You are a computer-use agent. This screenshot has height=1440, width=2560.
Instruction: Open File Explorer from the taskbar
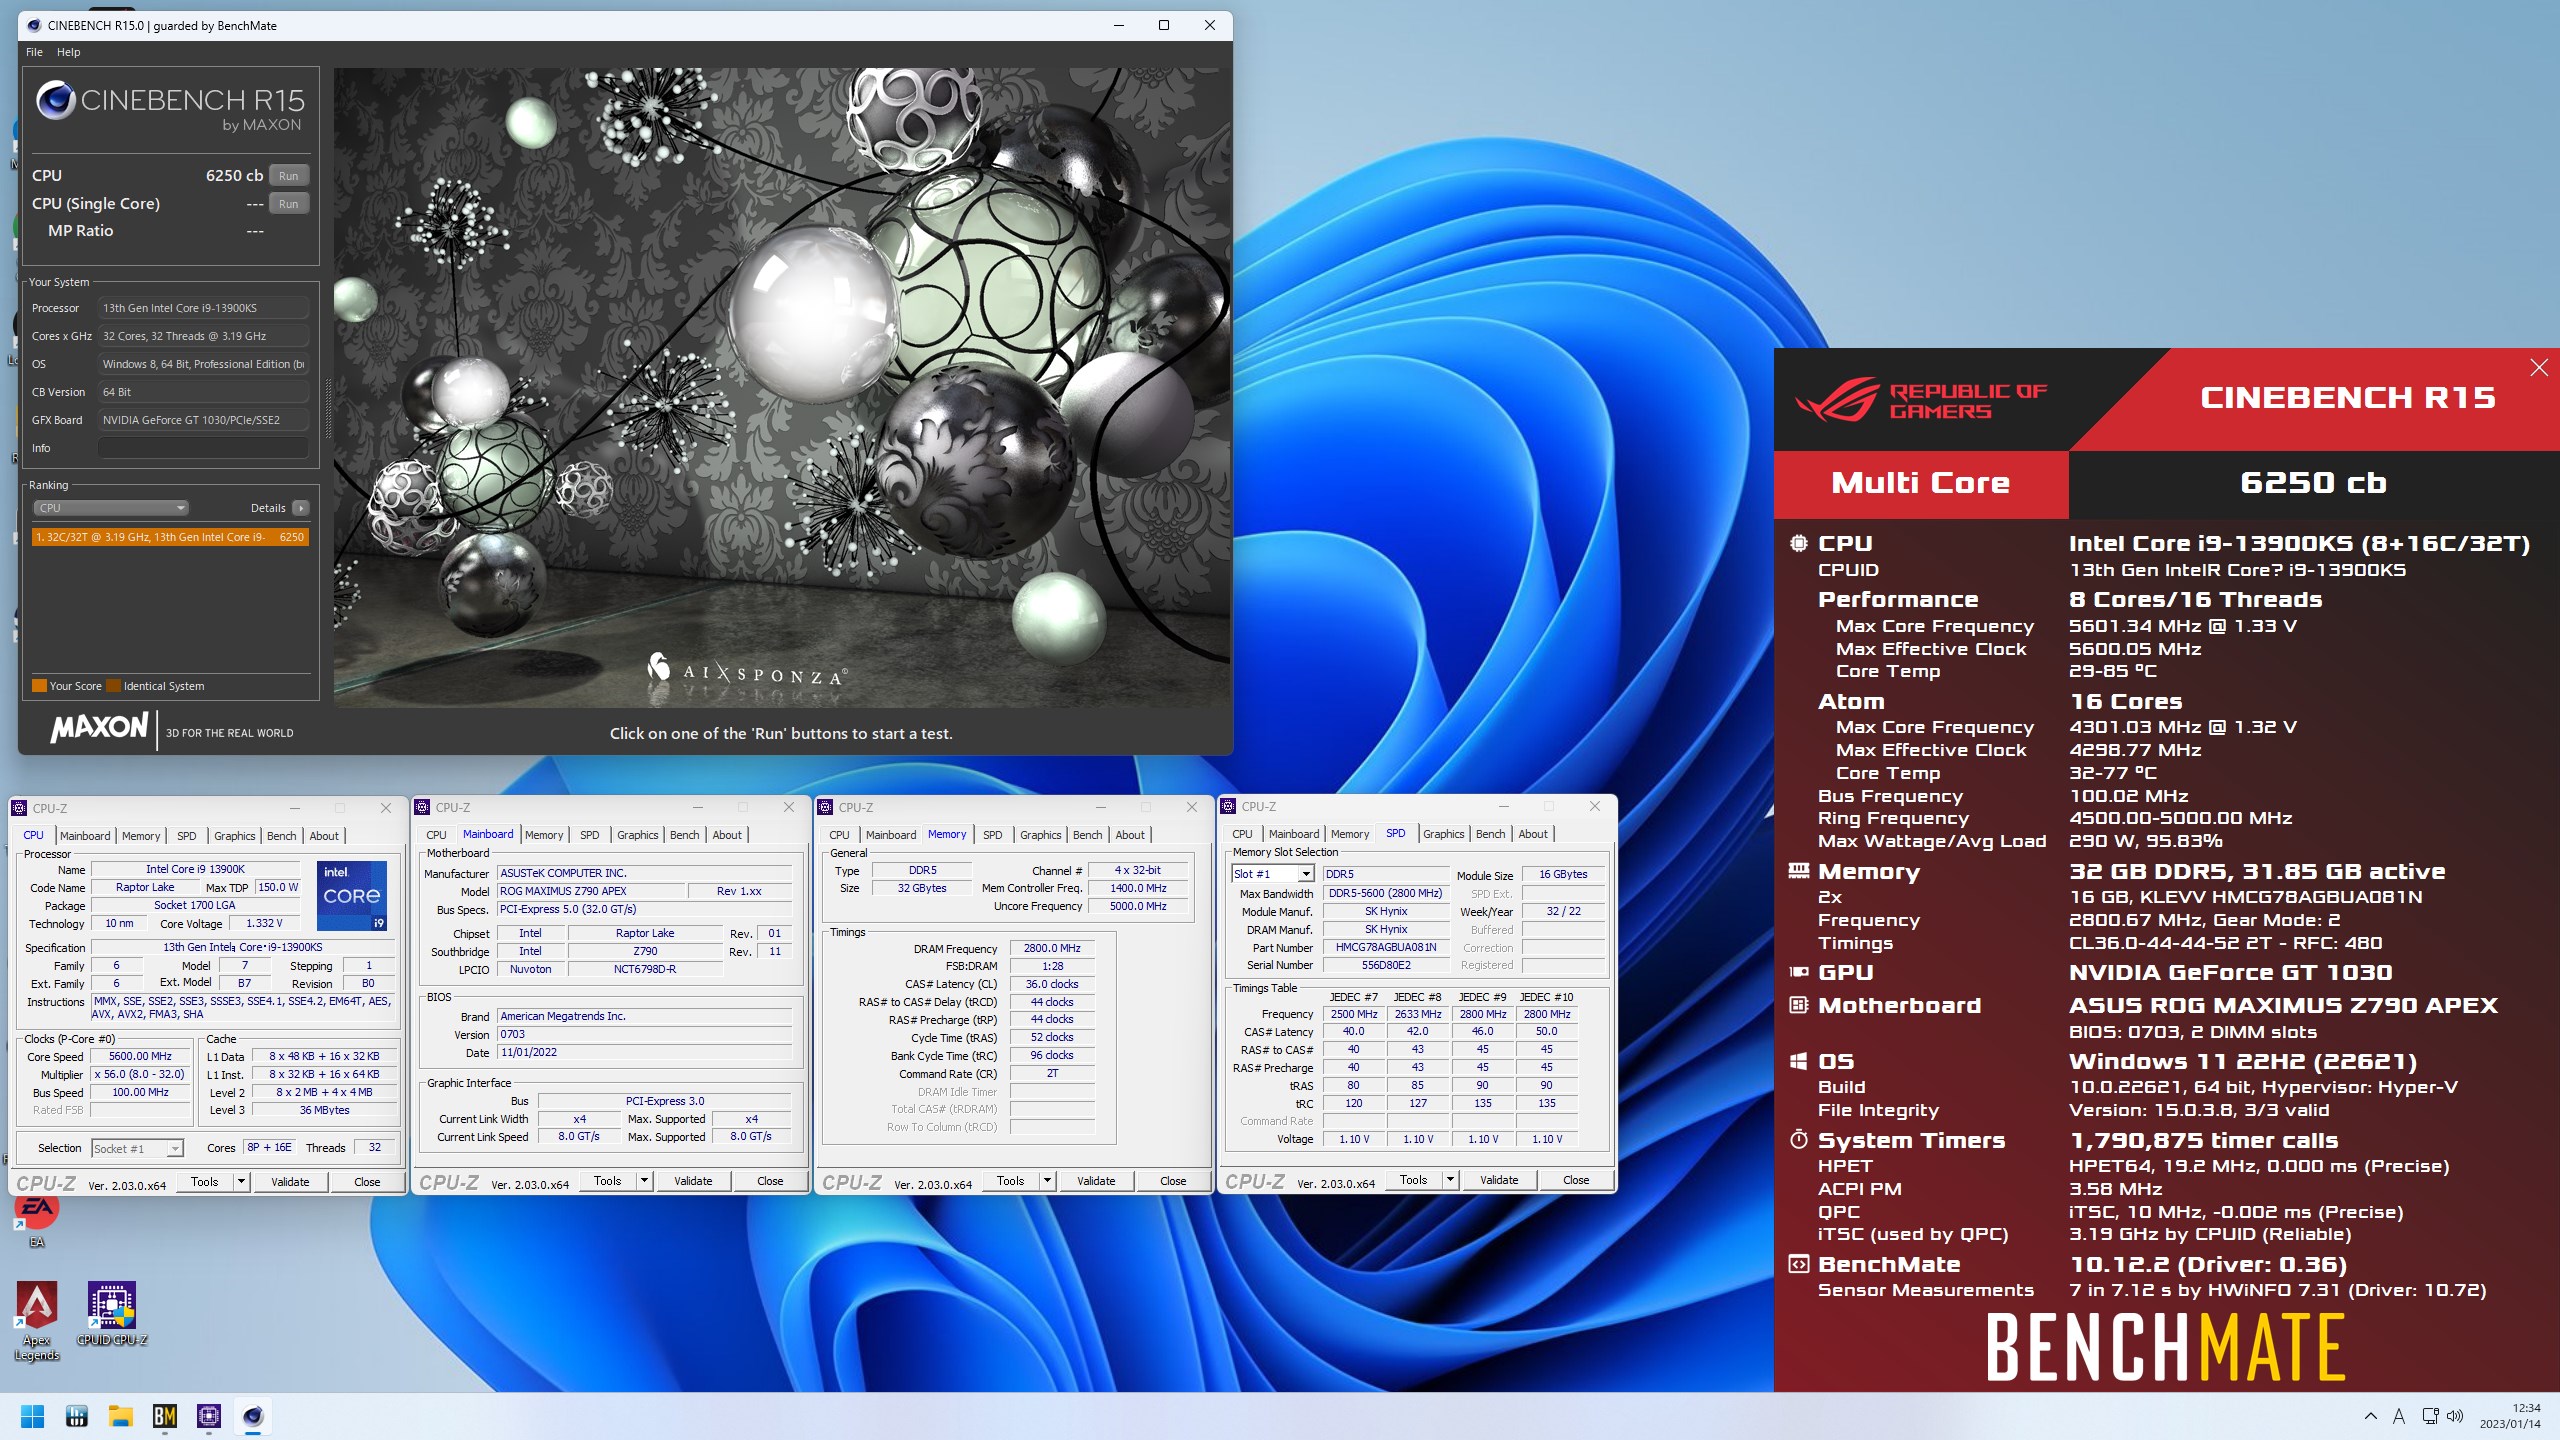(121, 1416)
